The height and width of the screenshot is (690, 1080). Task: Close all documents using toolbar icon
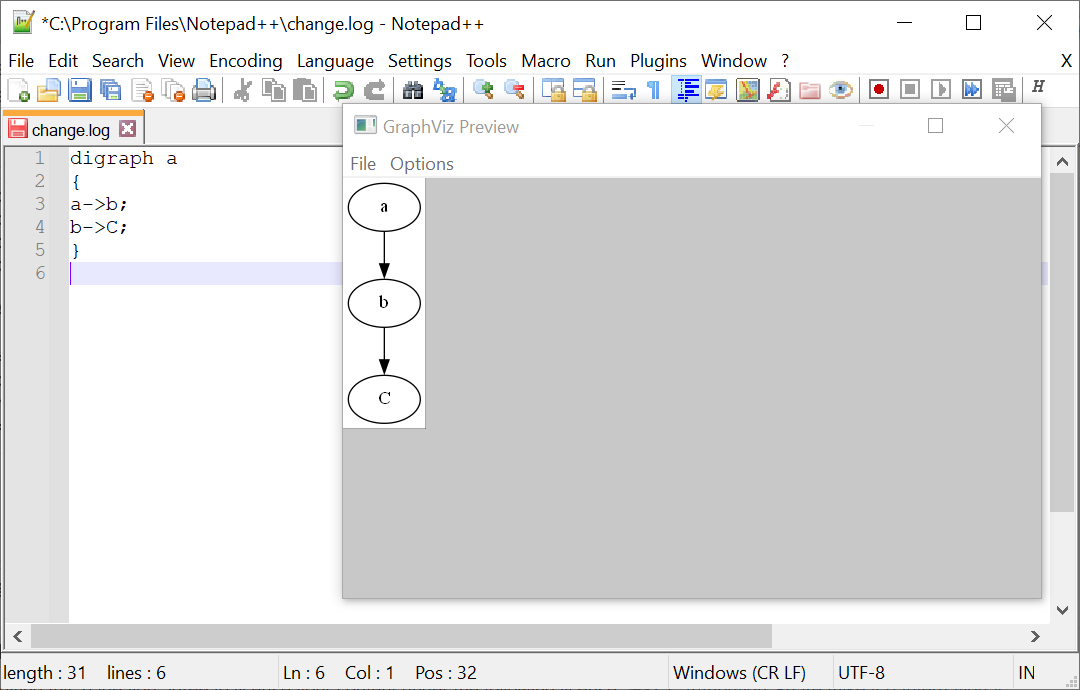tap(173, 90)
